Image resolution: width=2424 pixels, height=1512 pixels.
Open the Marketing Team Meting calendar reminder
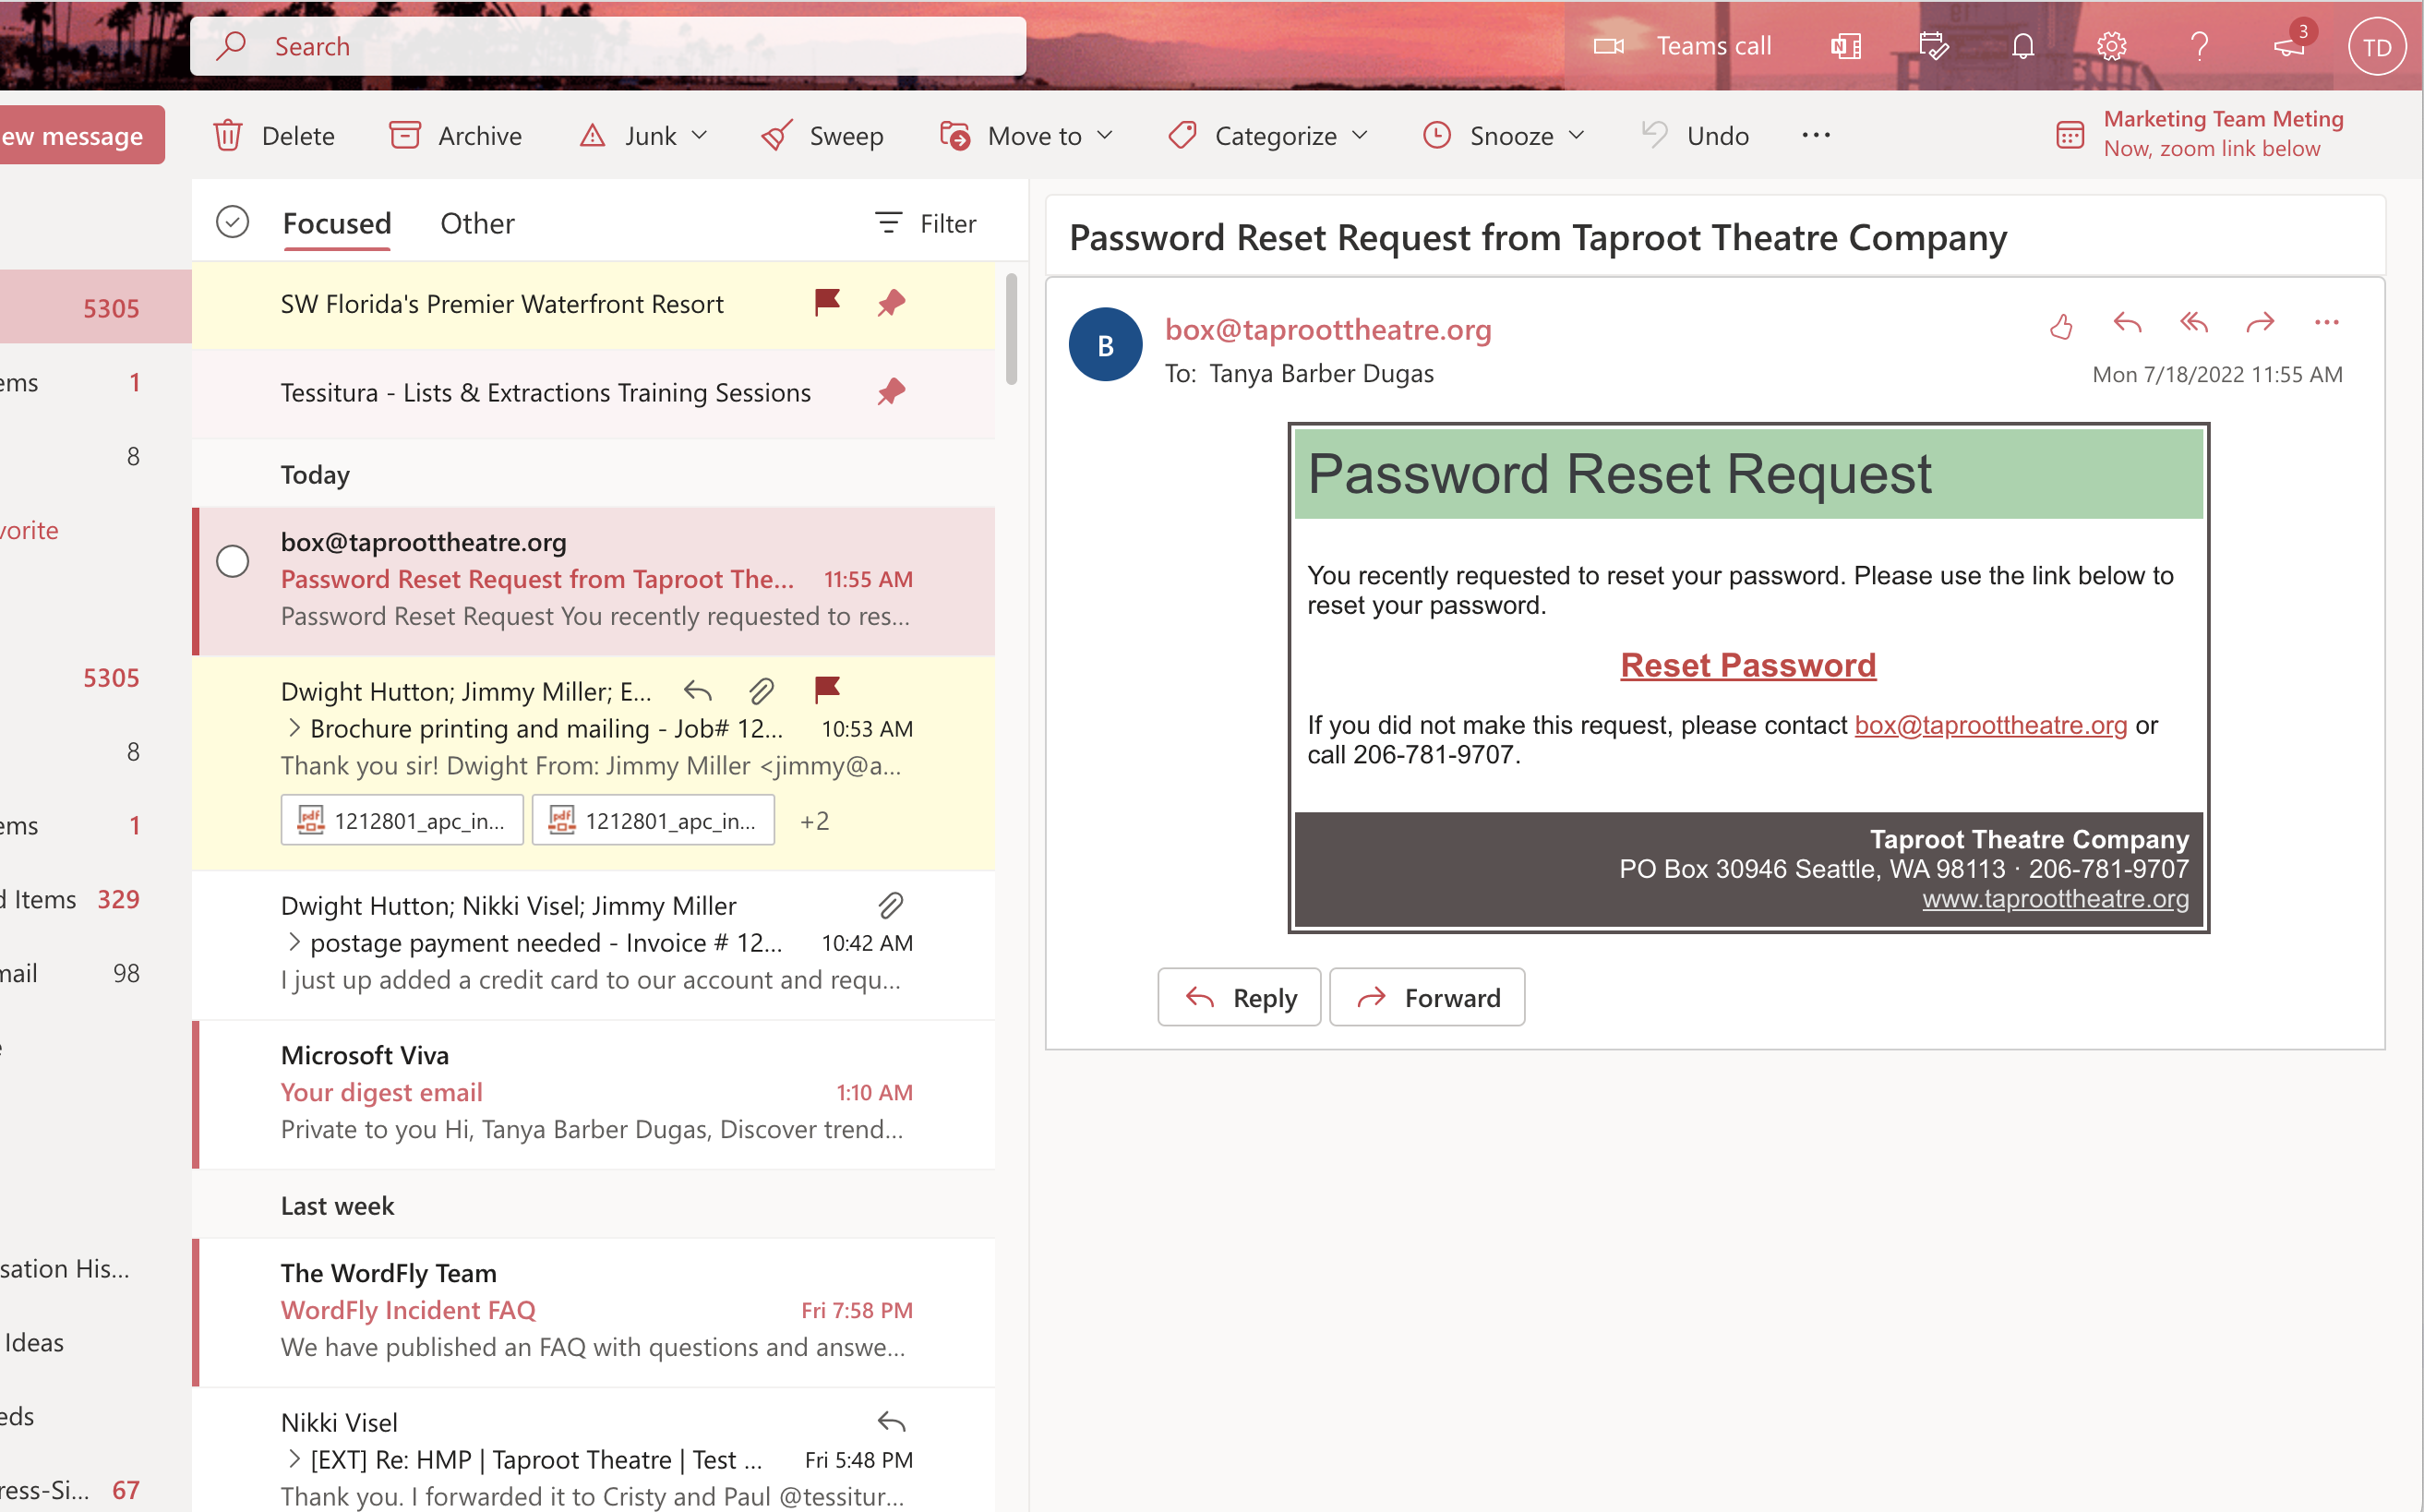coord(2200,133)
